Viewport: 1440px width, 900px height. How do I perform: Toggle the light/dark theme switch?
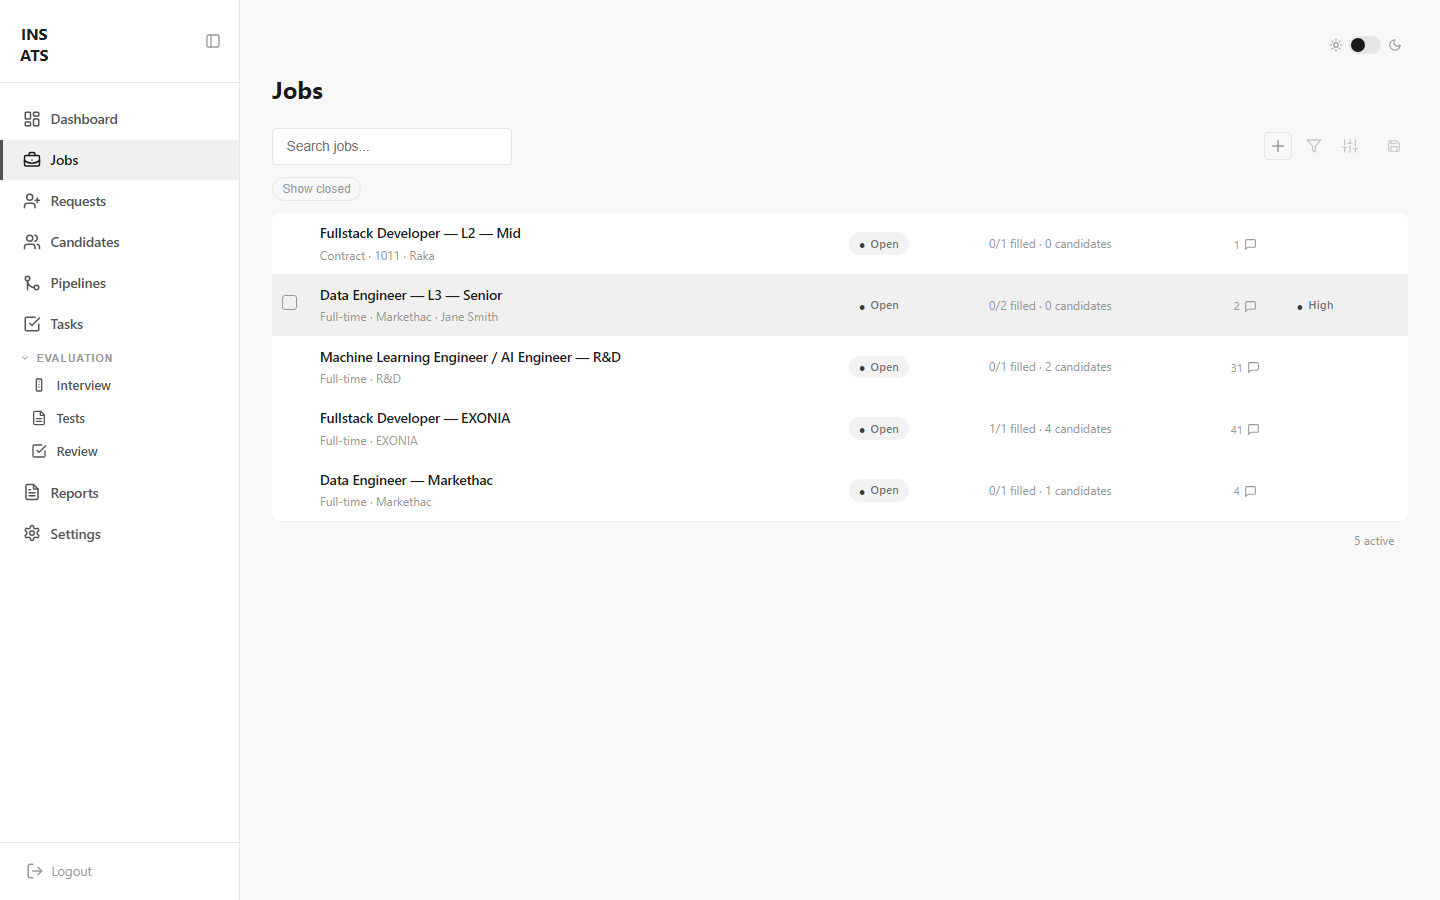coord(1365,45)
